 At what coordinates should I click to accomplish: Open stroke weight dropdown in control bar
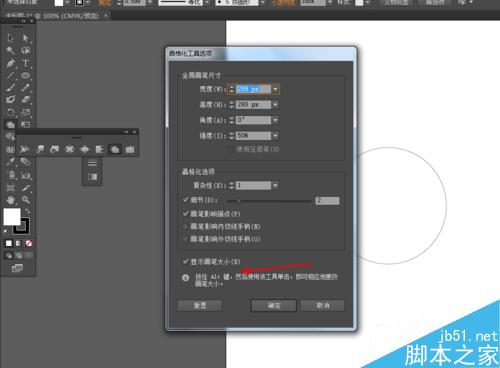point(150,3)
